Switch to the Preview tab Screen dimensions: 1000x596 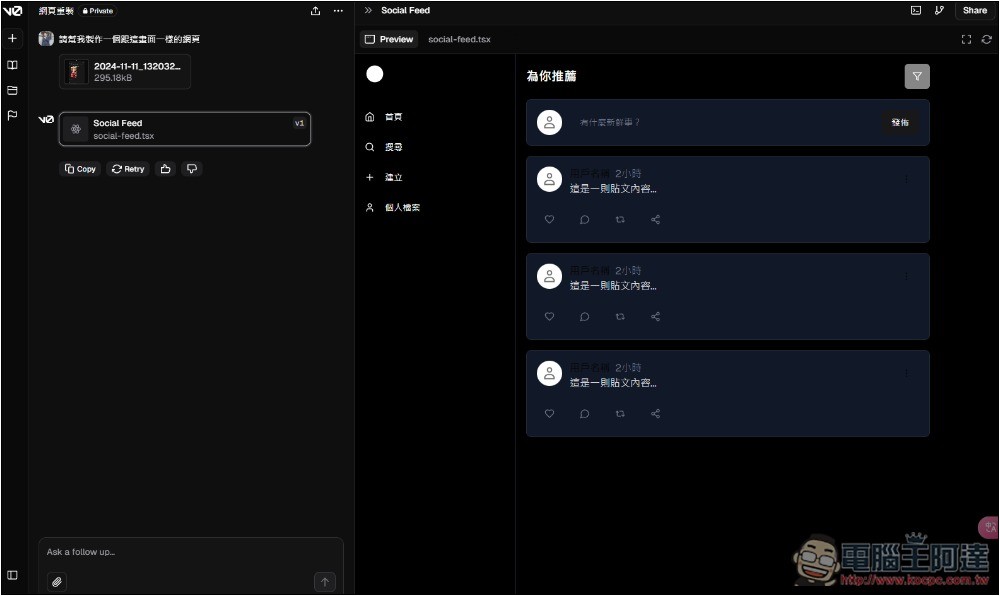click(389, 39)
